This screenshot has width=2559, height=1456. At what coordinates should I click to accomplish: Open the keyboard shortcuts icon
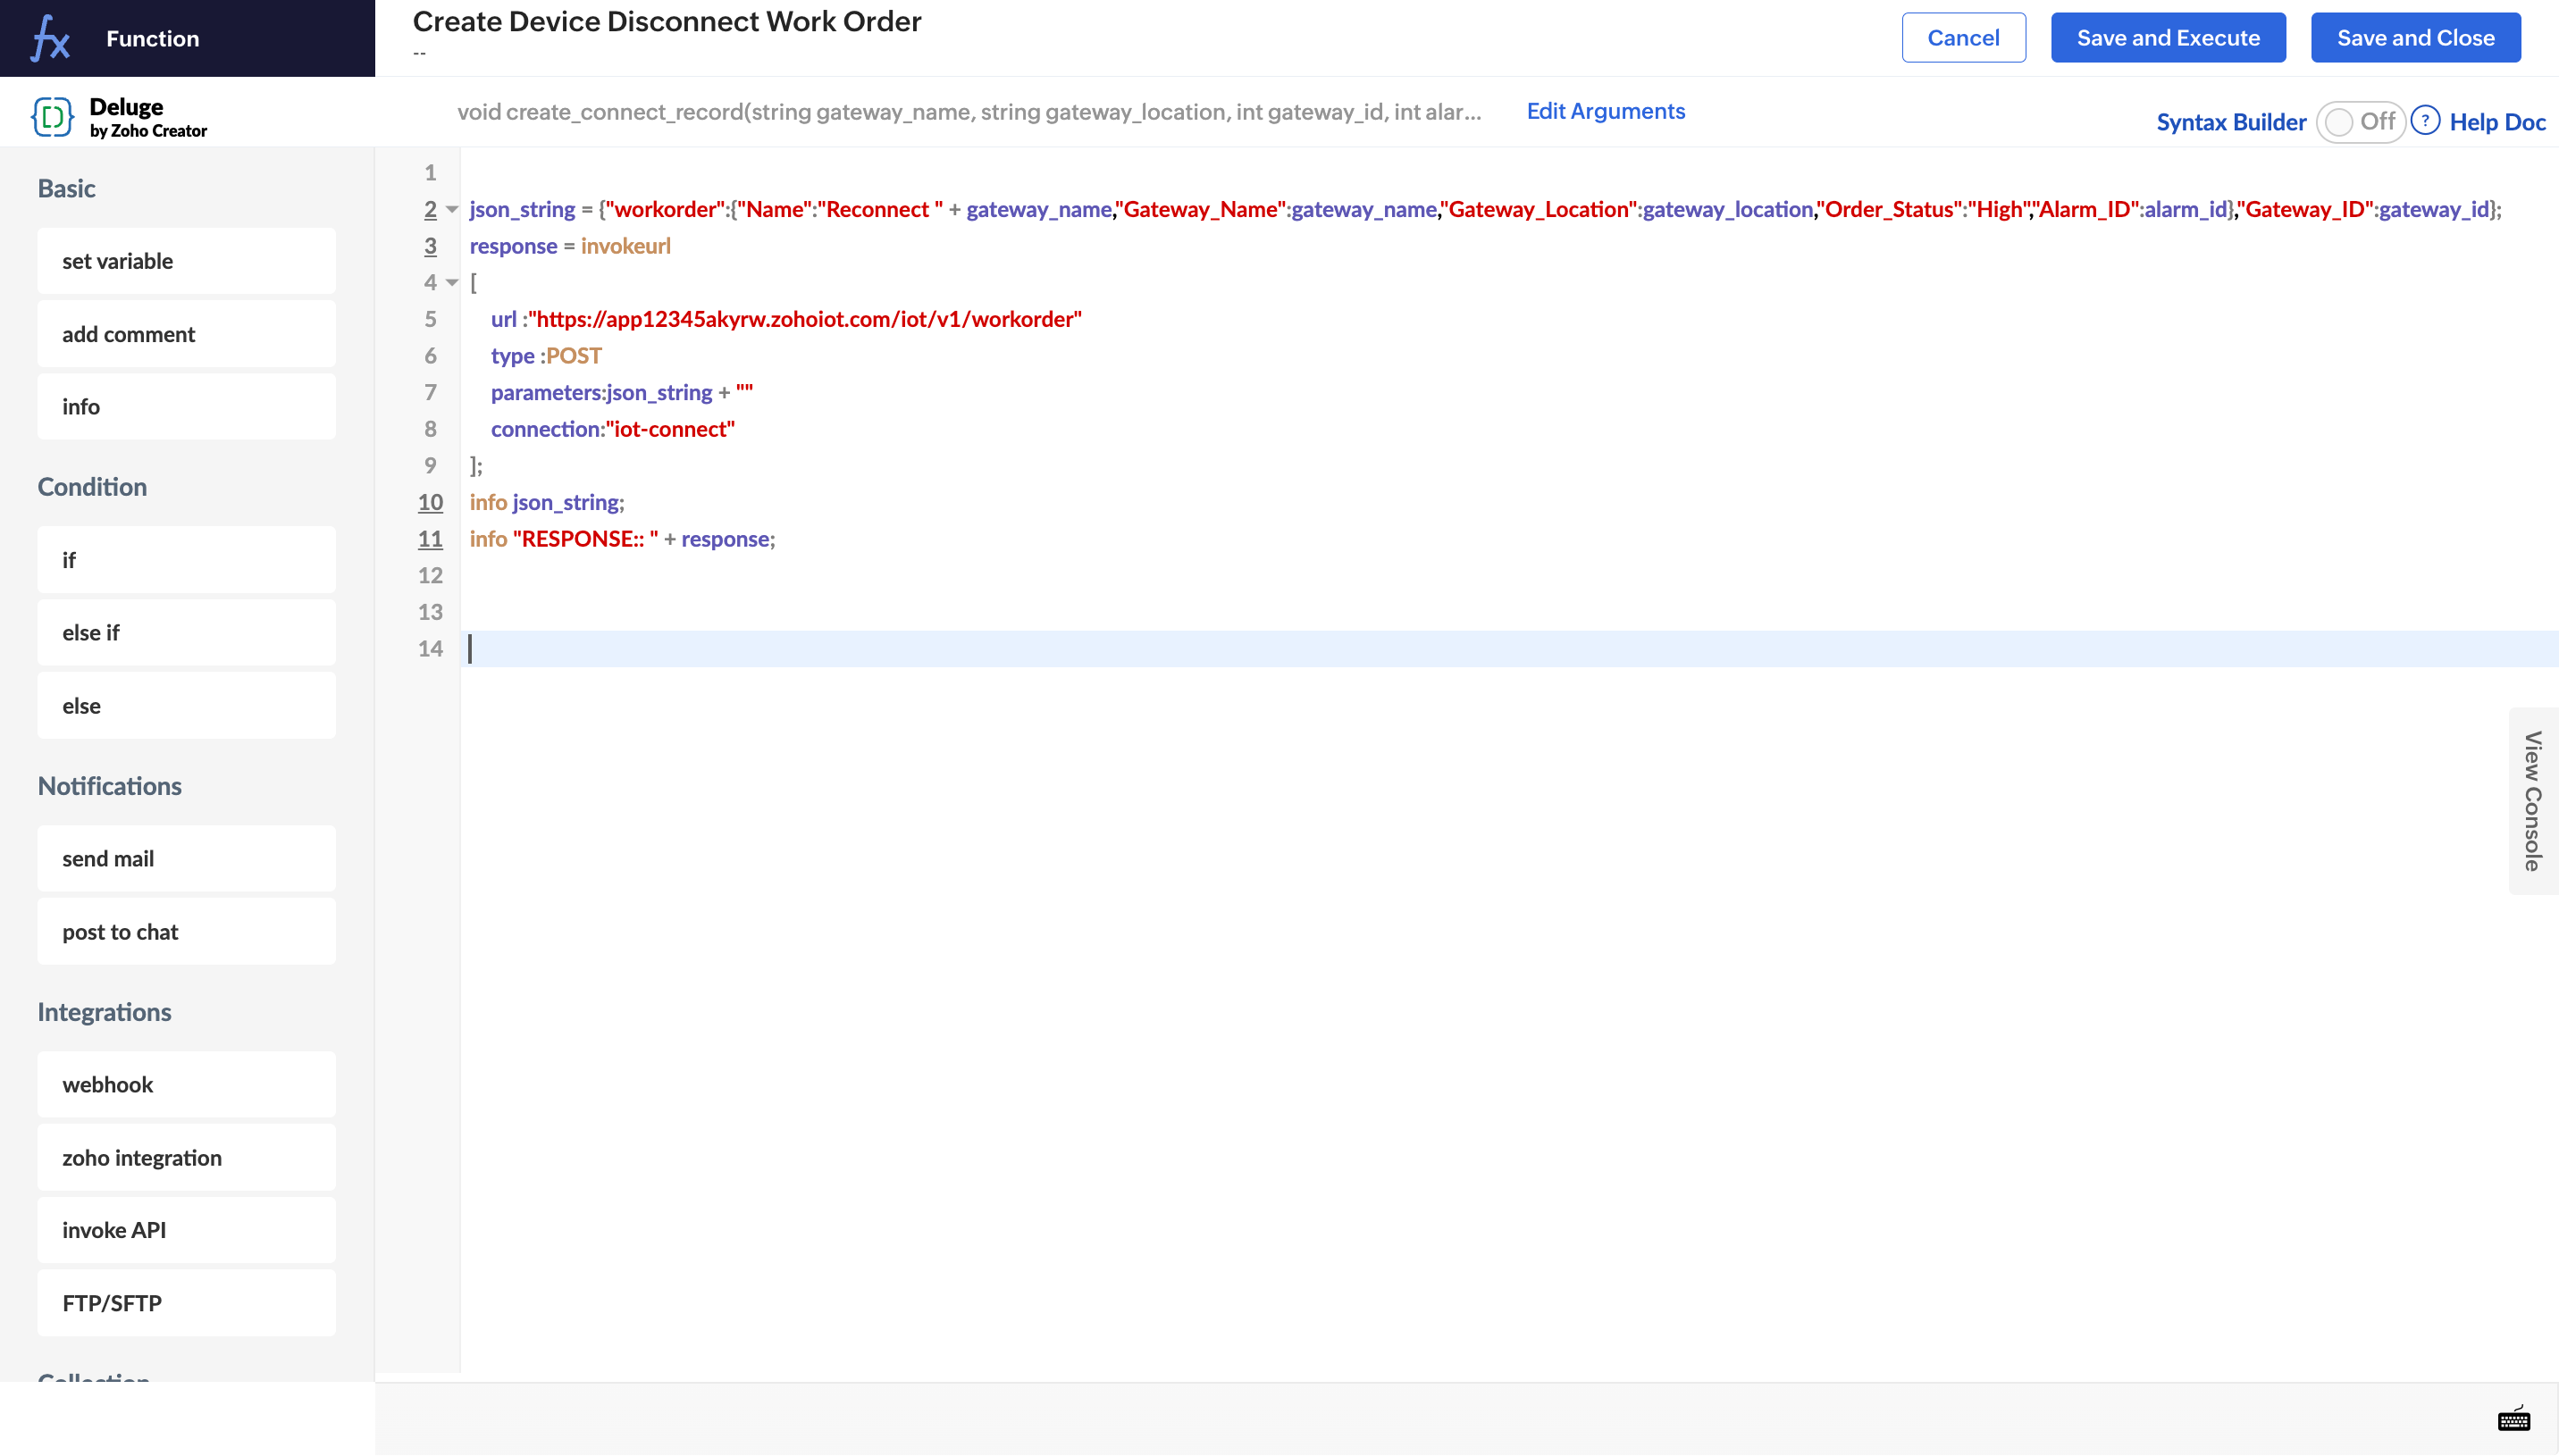(x=2513, y=1419)
